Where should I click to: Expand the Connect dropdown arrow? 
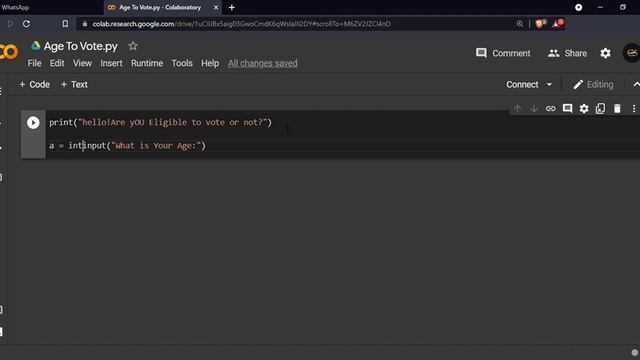pos(549,84)
